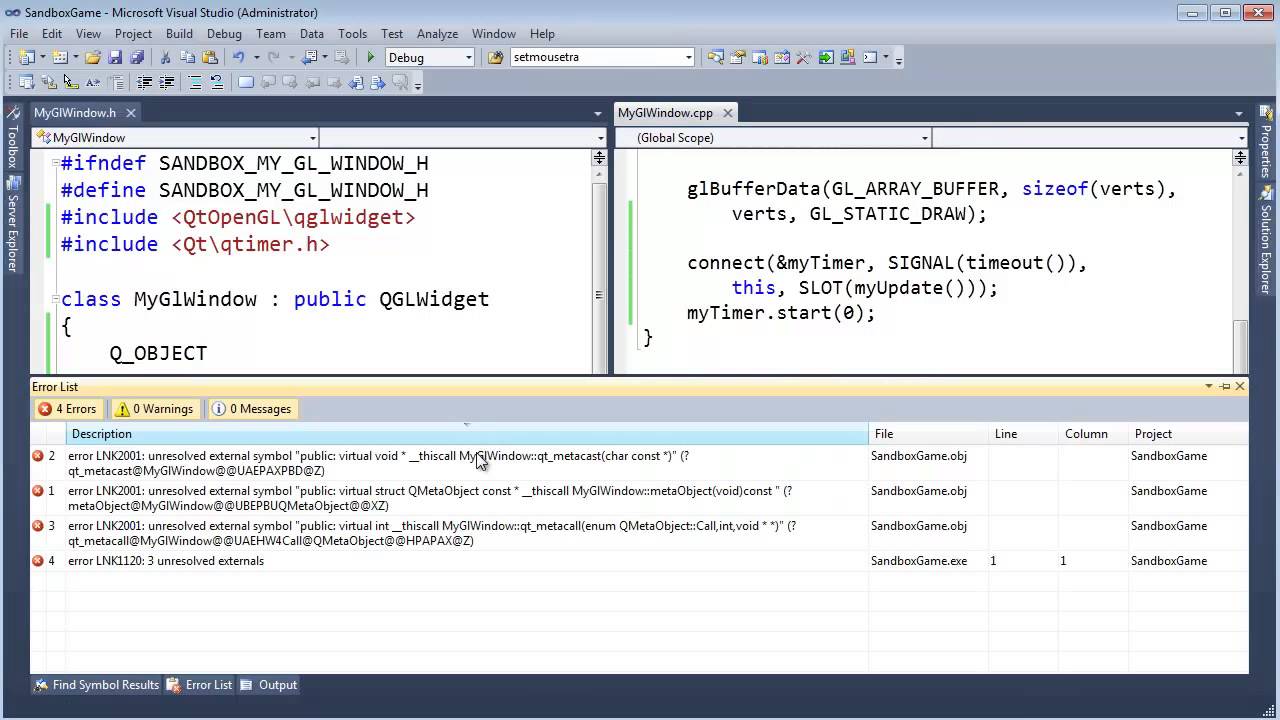Click the Add New Item toolbar icon
The image size is (1280, 720).
[x=60, y=57]
